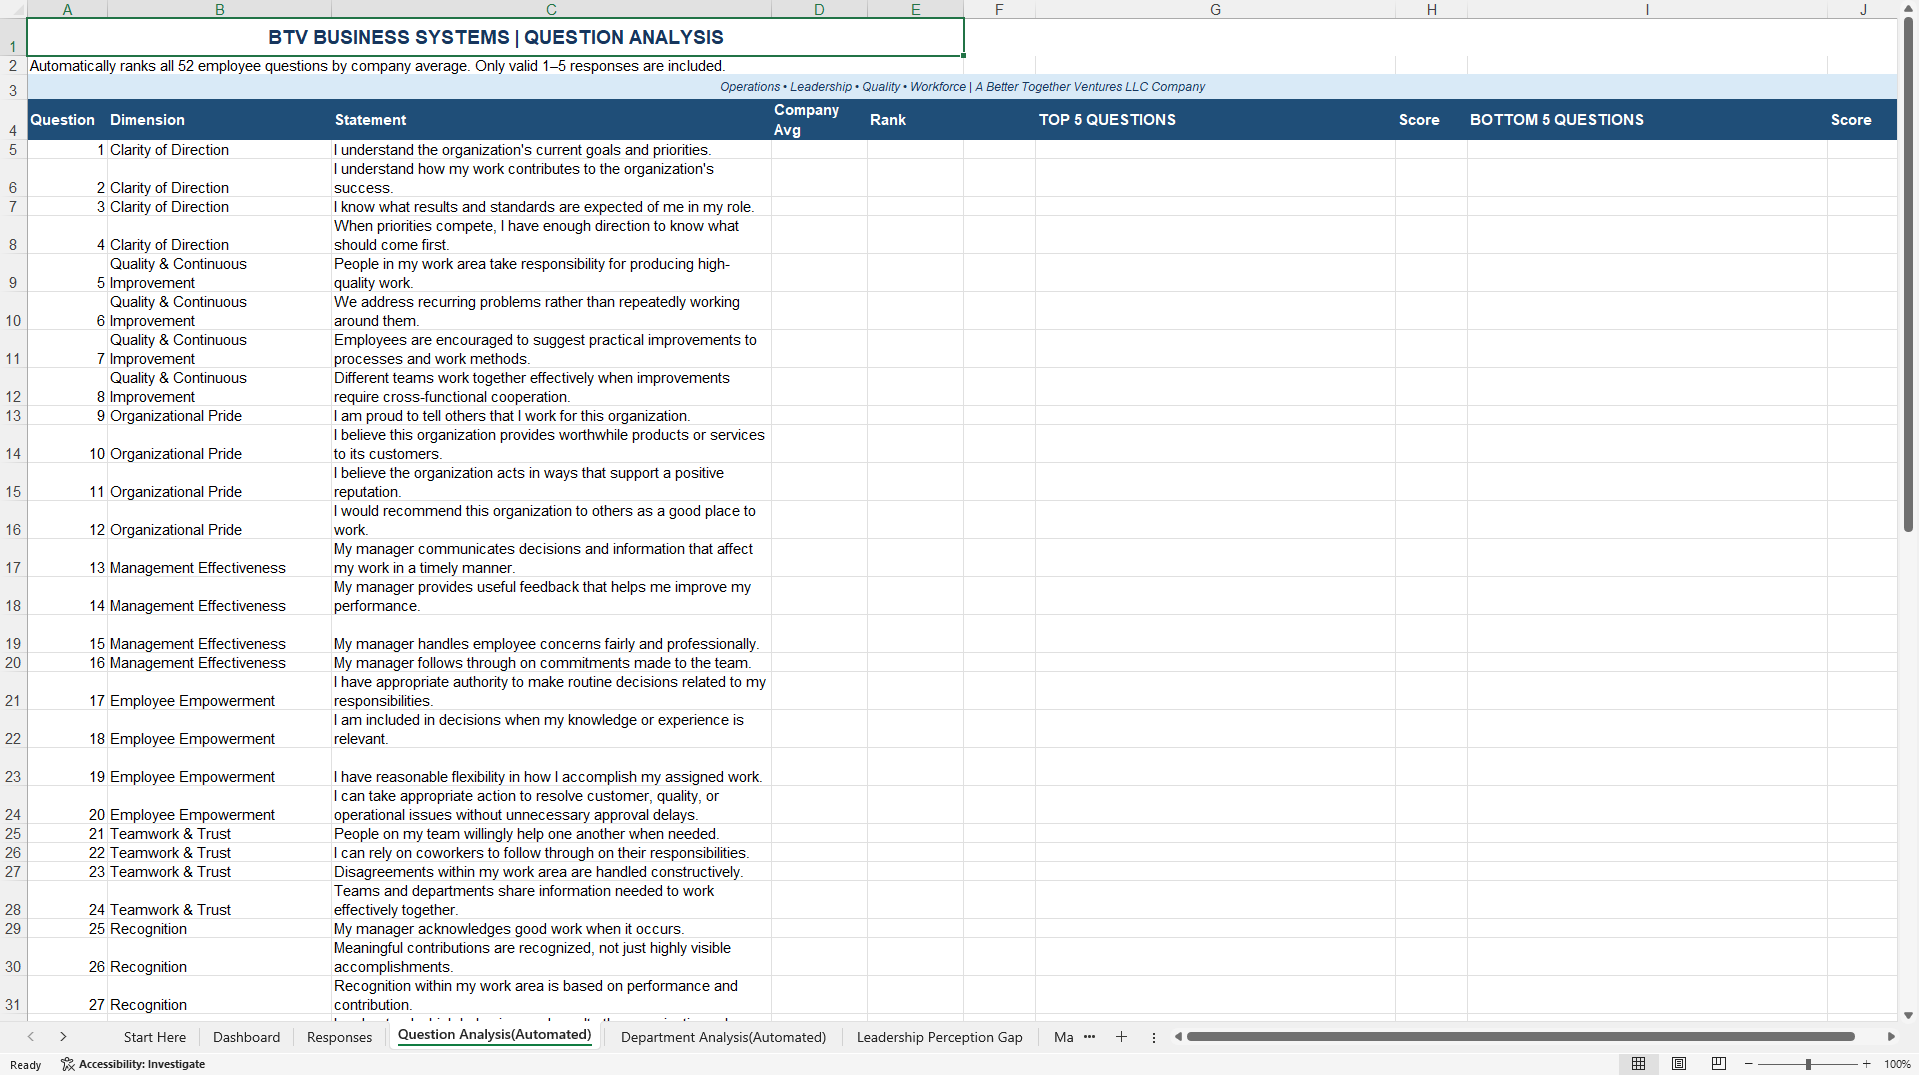Switch to Responses sheet
Screen dimensions: 1919x1075
pos(339,1037)
